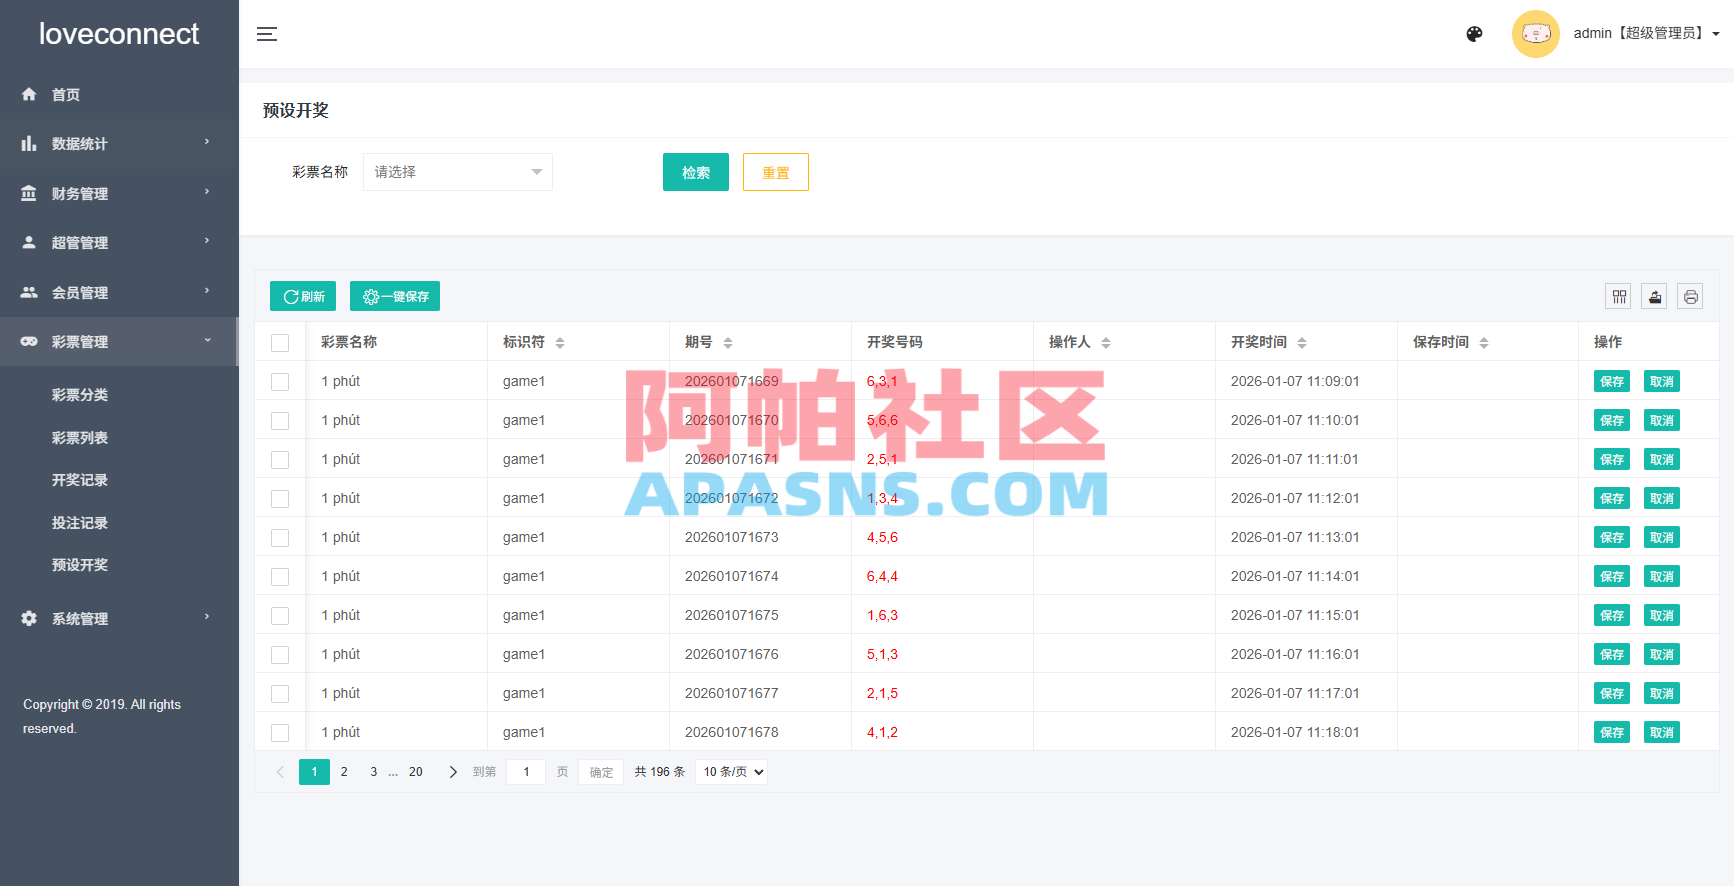Open the column filter grid icon
Viewport: 1734px width, 886px height.
tap(1619, 296)
